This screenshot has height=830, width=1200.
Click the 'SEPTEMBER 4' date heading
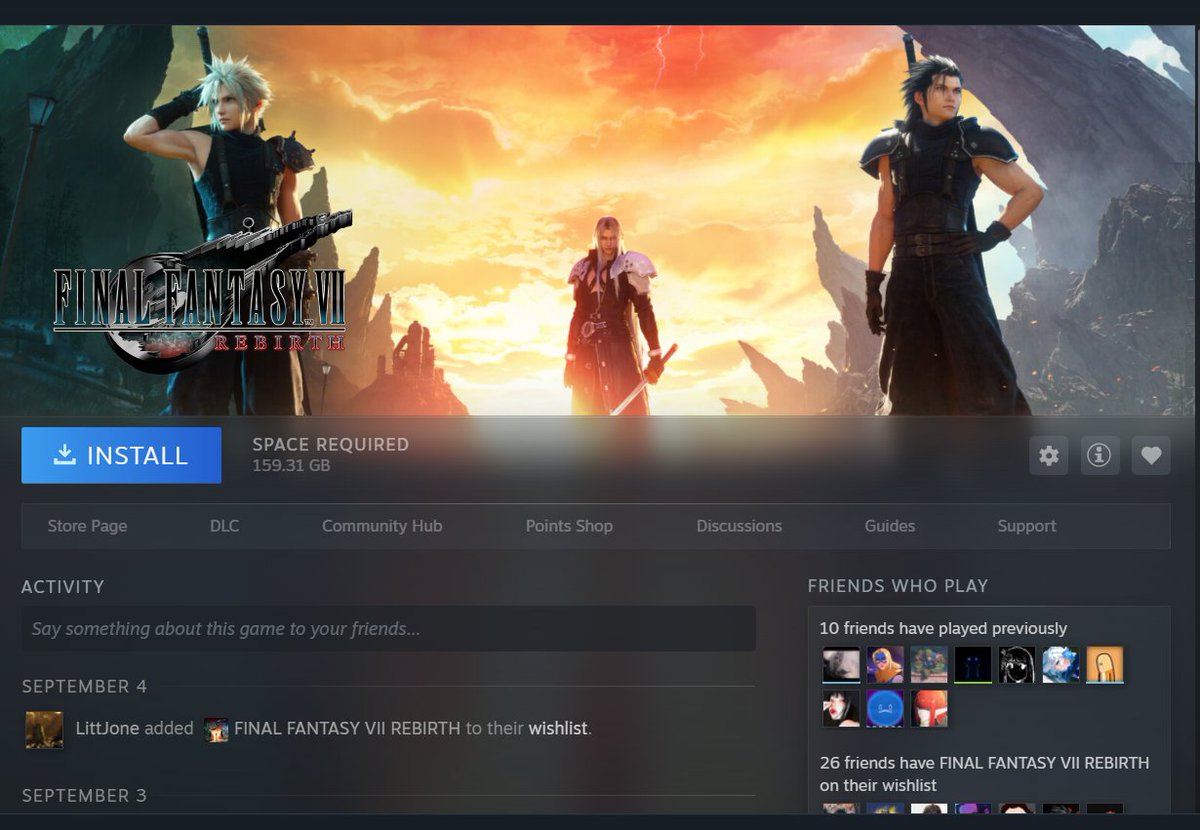(x=84, y=687)
